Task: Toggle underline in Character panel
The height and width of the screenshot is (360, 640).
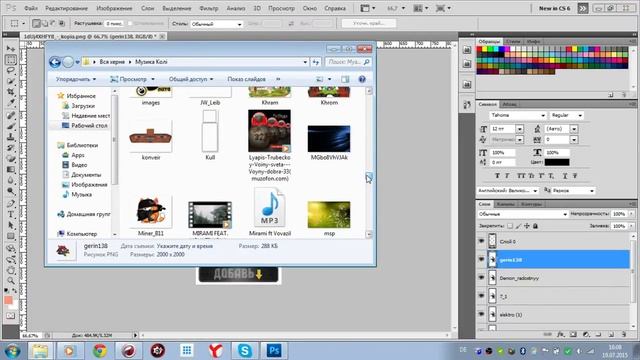Action: 565,176
